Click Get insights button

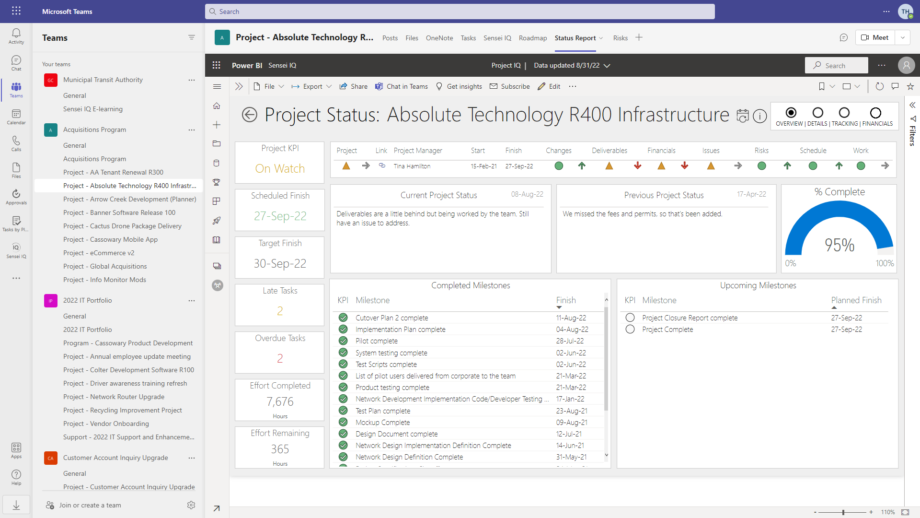click(x=458, y=86)
